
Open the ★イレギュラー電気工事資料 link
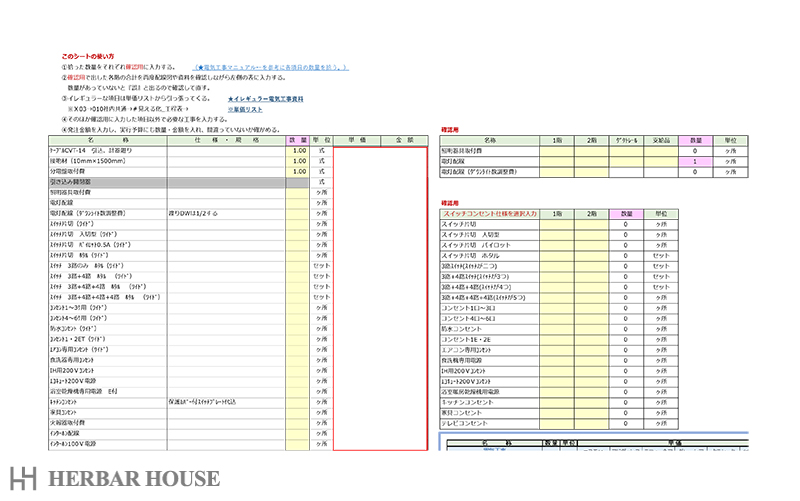265,100
